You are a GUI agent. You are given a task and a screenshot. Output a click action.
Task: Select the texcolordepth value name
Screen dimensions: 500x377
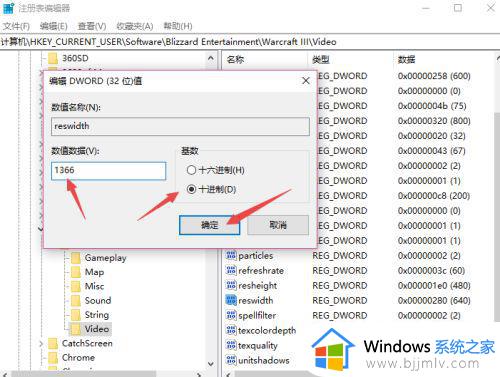pyautogui.click(x=267, y=330)
